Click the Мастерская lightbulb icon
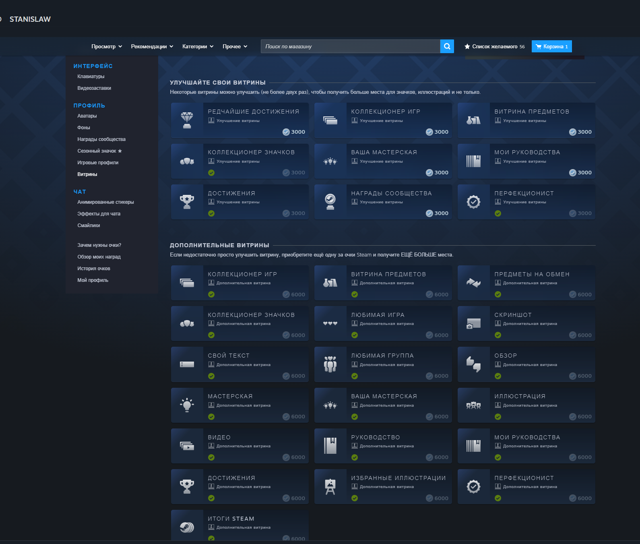Screen dimensions: 640x544 pos(187,405)
